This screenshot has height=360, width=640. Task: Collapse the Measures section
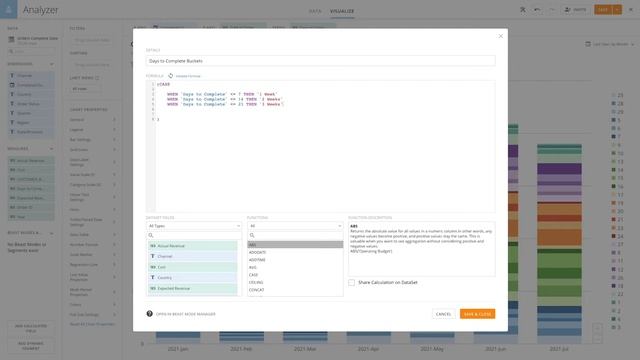[51, 149]
